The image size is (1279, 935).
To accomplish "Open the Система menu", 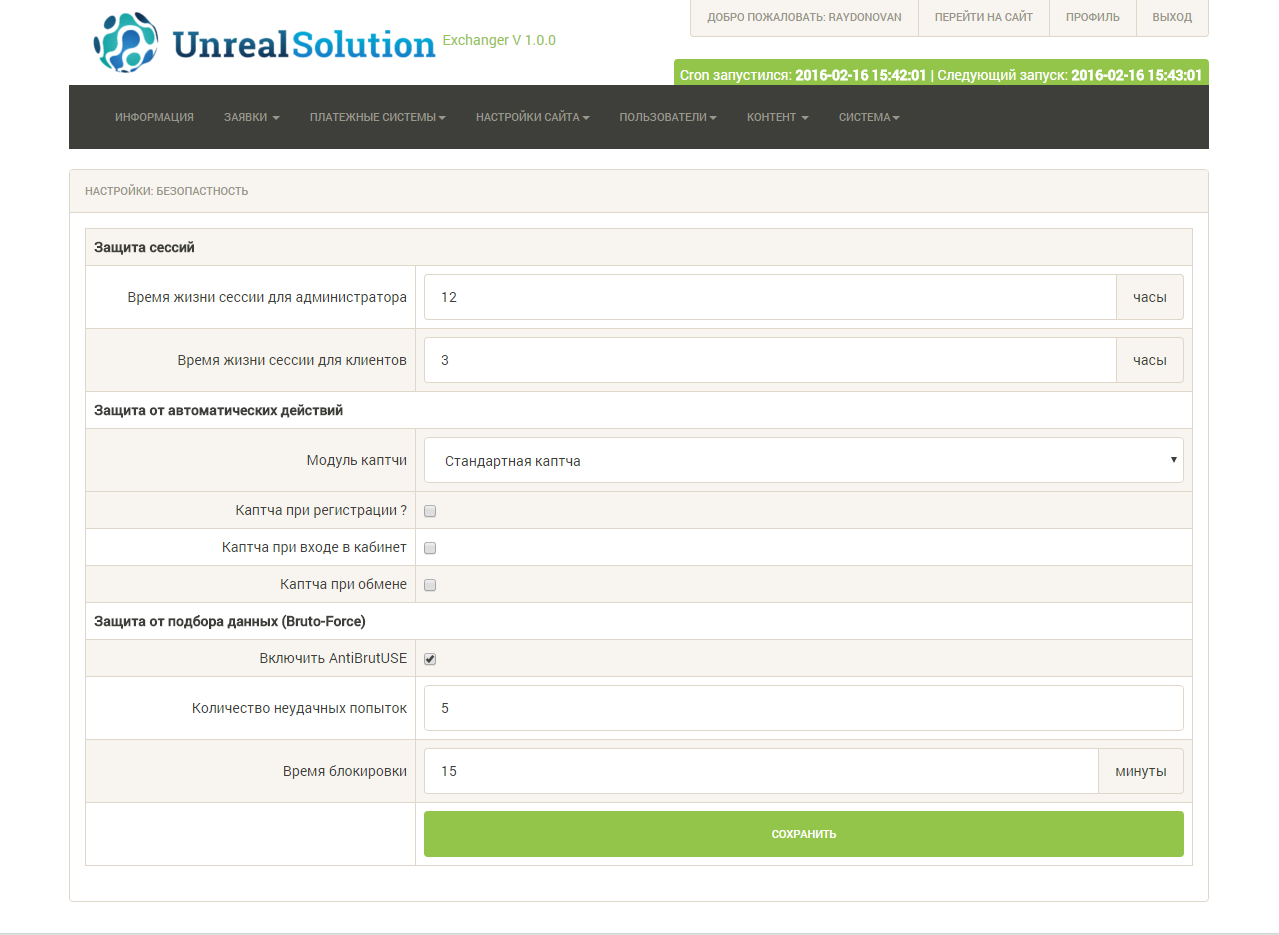I will pos(869,117).
